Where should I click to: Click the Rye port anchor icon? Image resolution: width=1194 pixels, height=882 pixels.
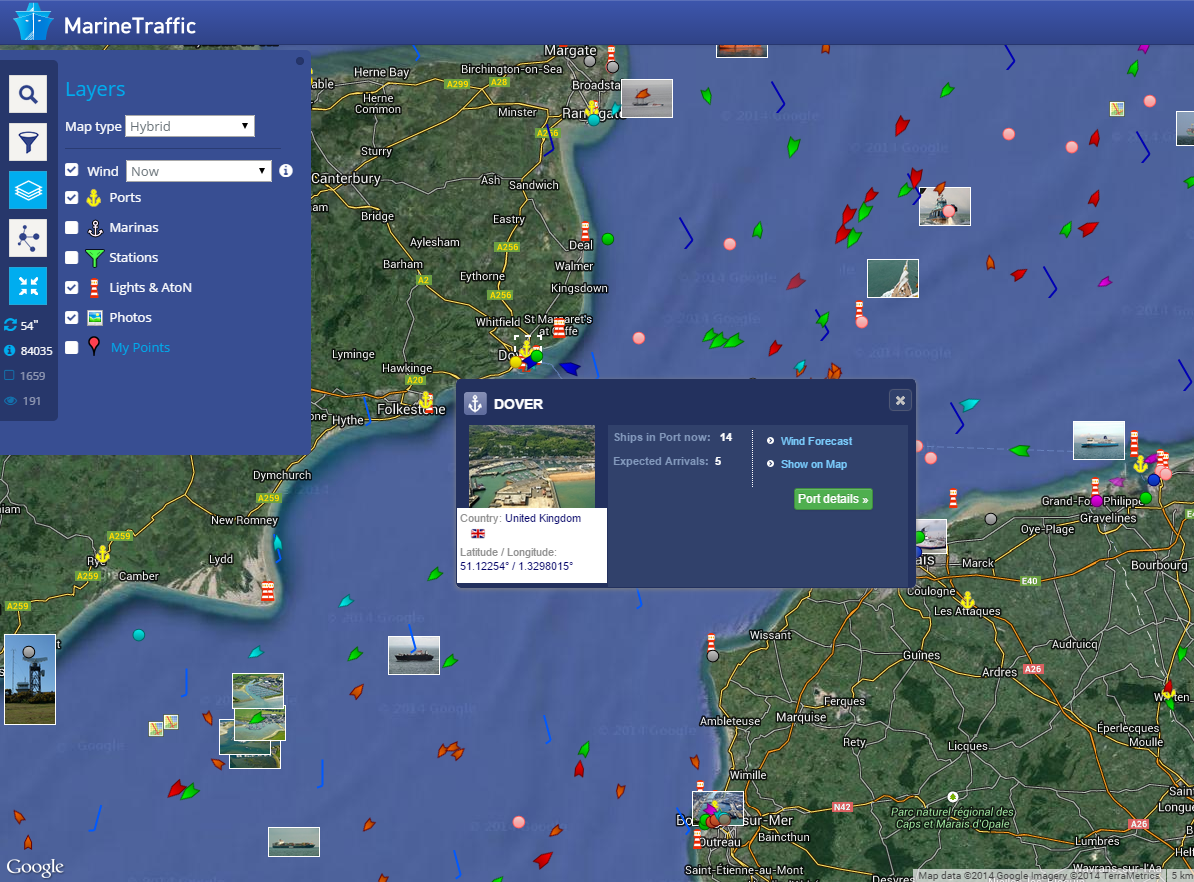coord(102,554)
